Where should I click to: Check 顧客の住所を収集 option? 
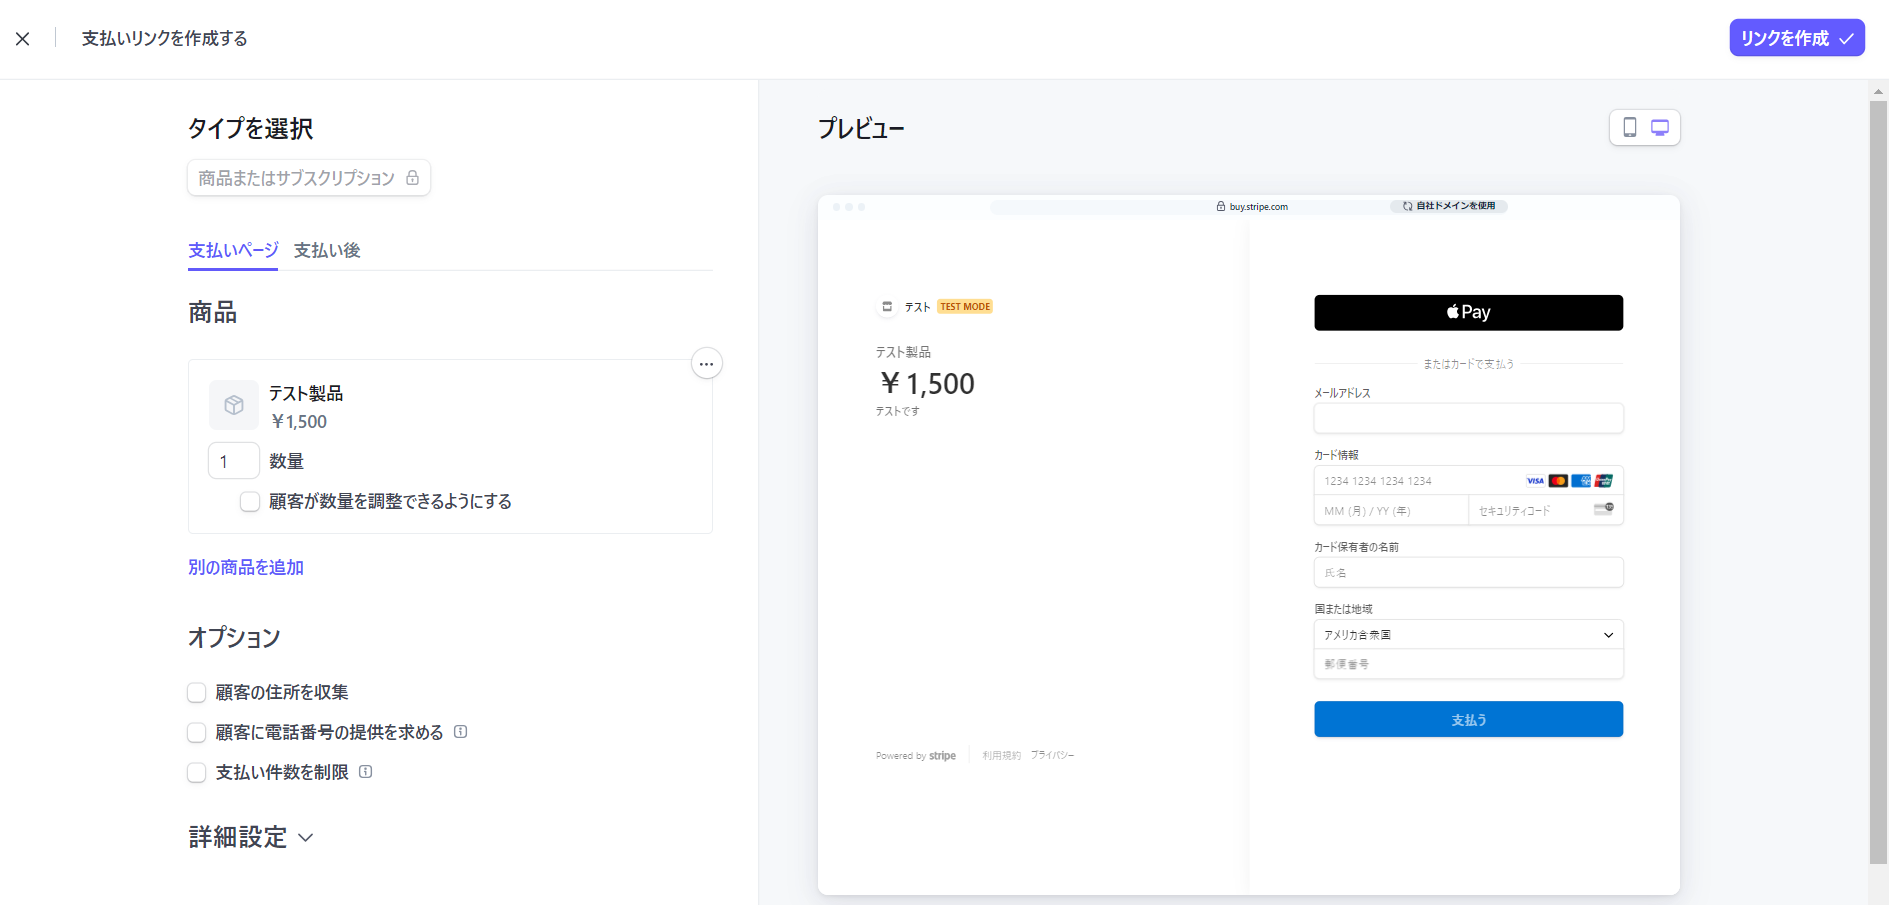tap(197, 693)
